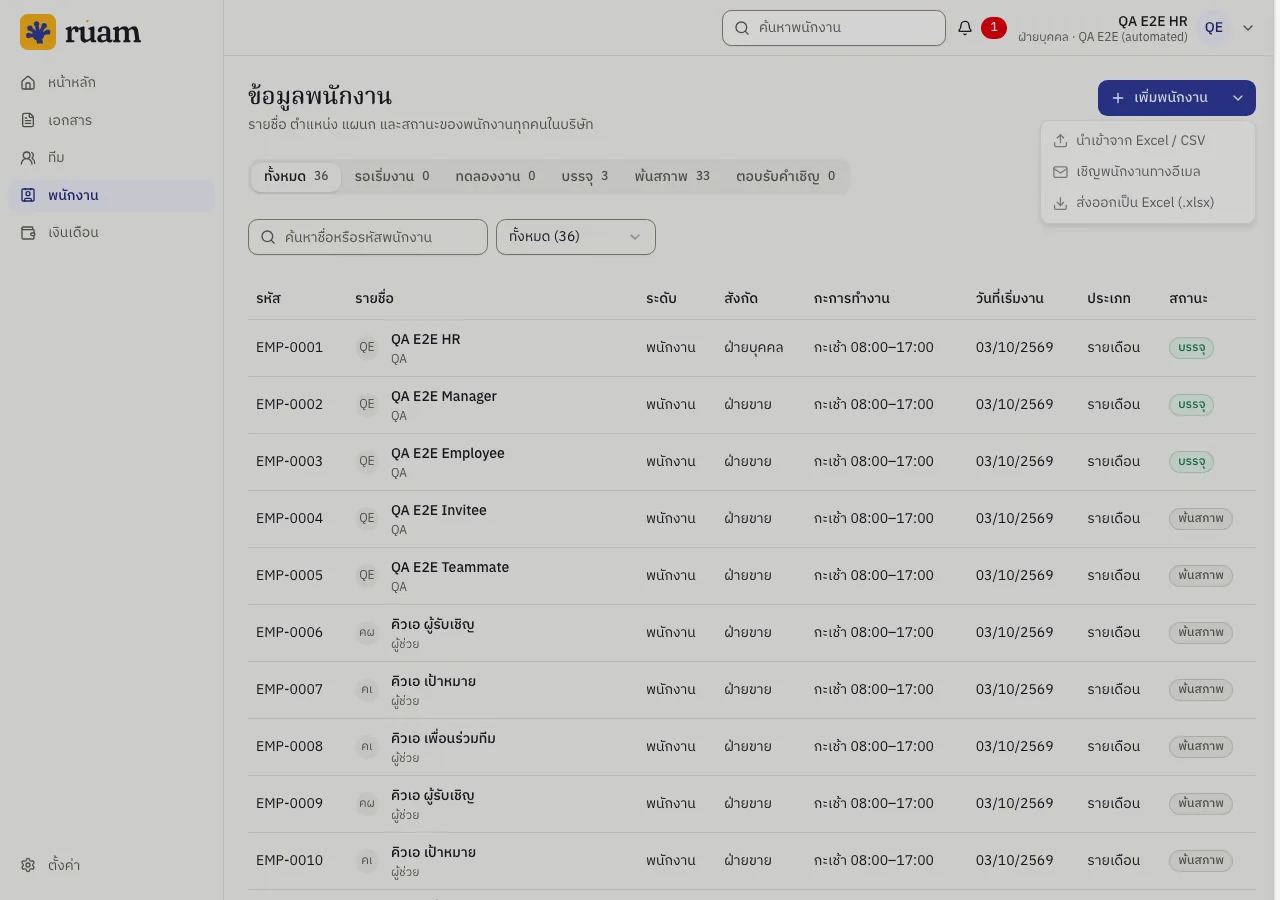
Task: Go to the ทีม team page
Action: (111, 157)
